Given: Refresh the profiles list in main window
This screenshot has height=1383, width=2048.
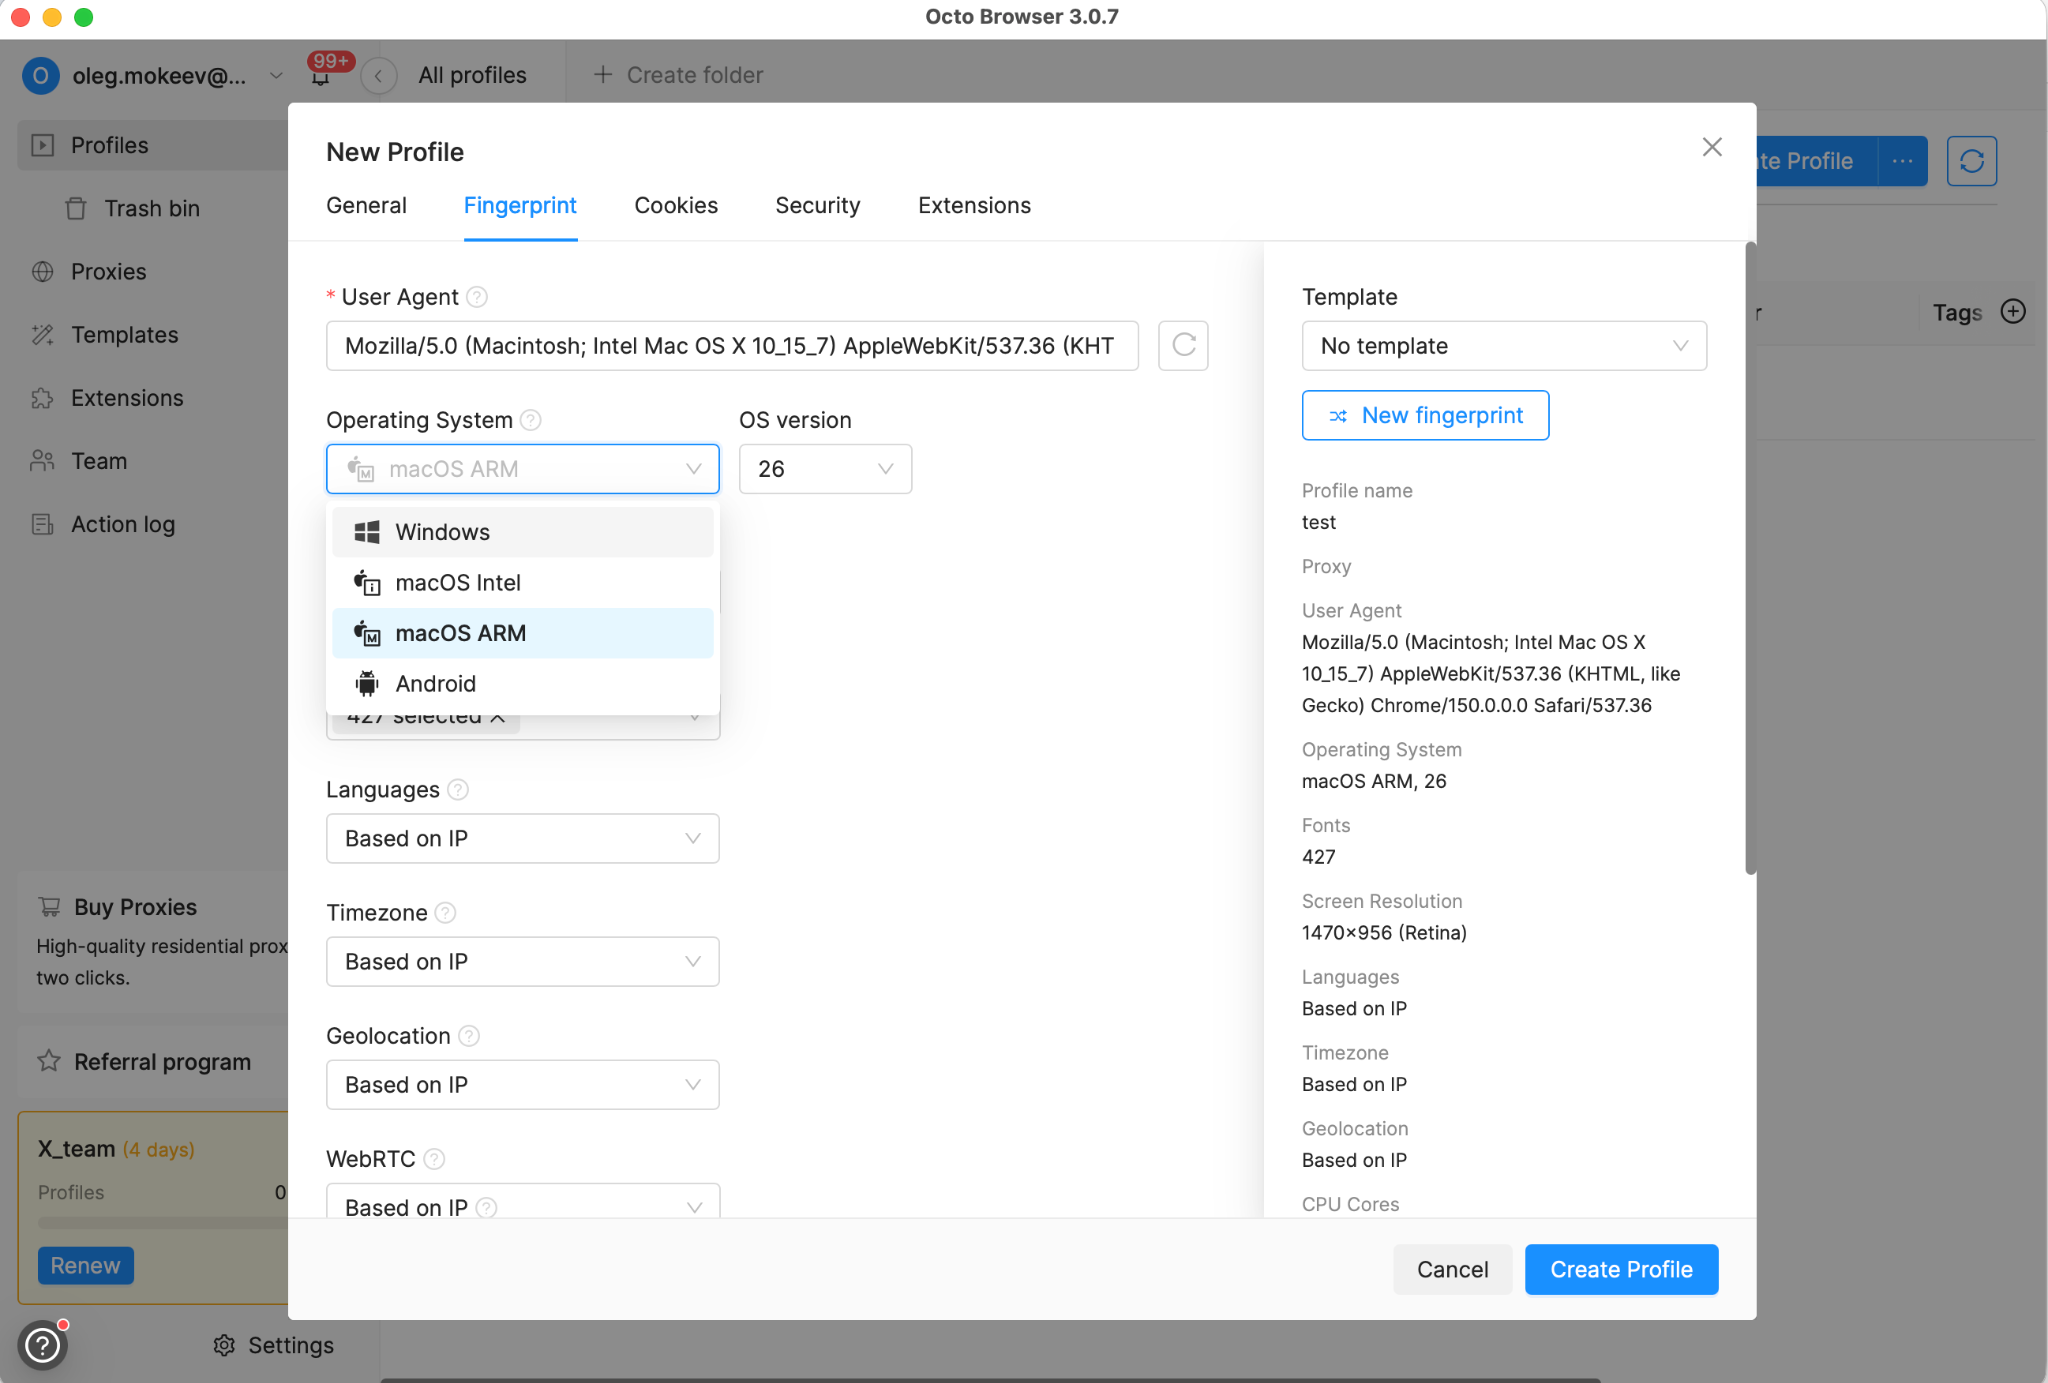Looking at the screenshot, I should pos(1971,161).
